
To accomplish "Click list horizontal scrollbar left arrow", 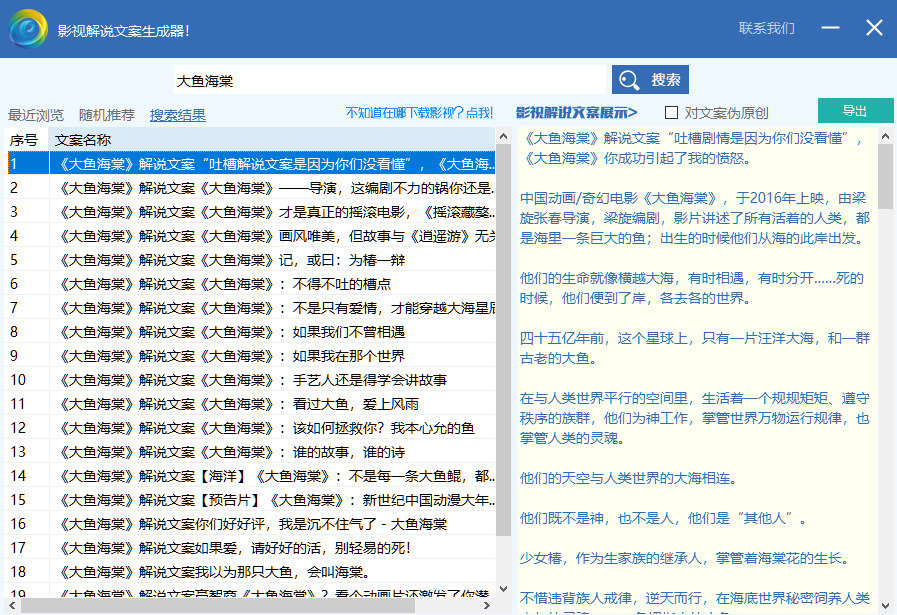I will (12, 605).
